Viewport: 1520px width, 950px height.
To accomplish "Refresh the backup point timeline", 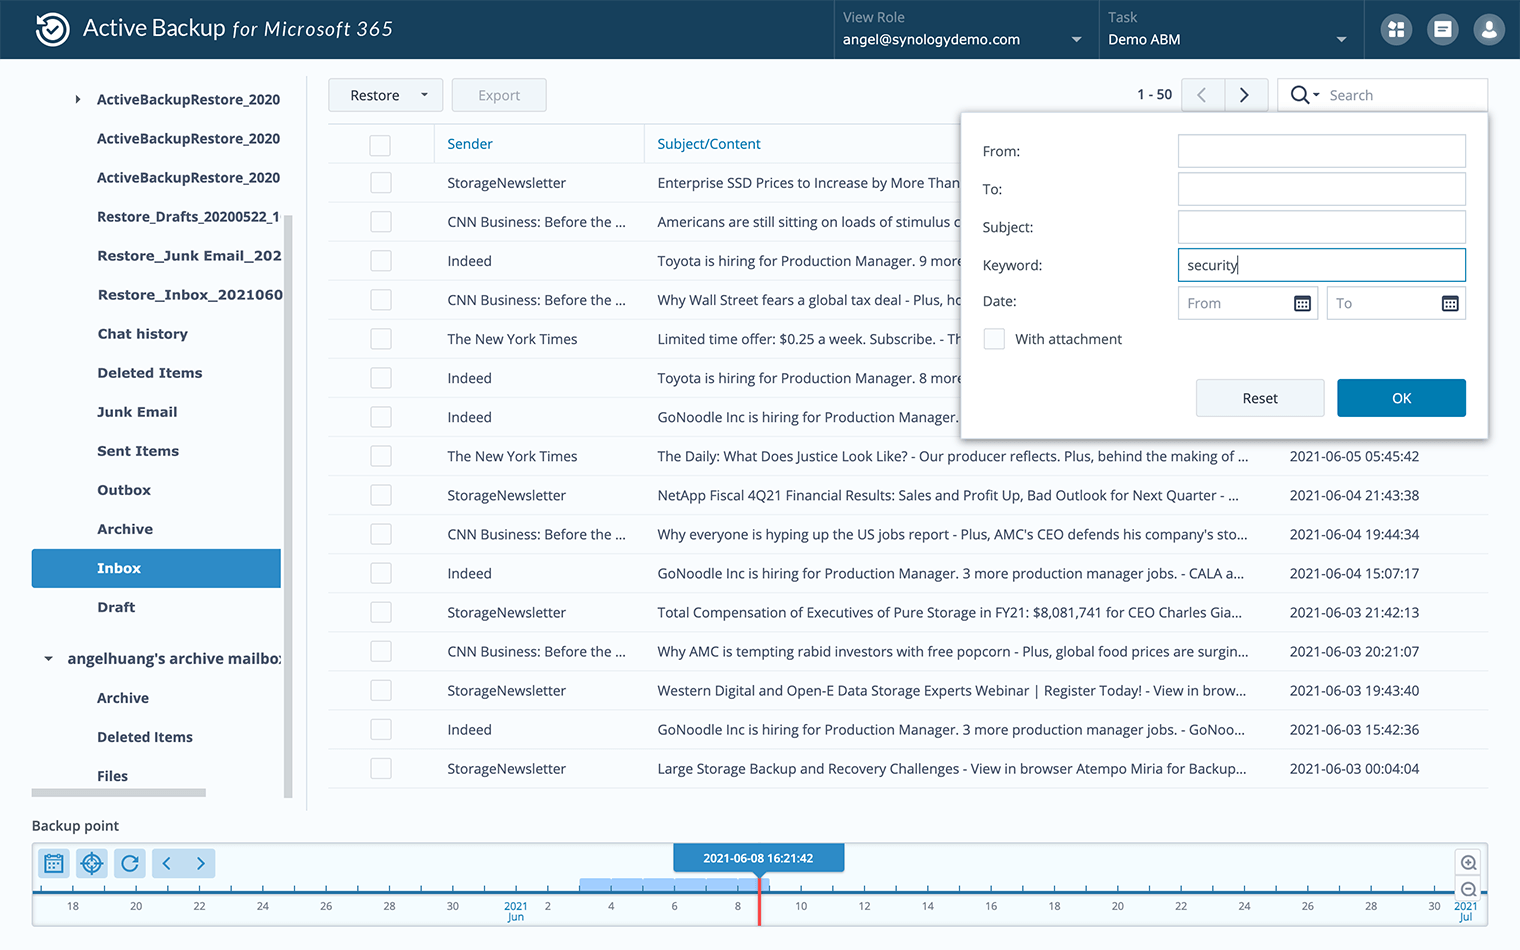I will [129, 863].
